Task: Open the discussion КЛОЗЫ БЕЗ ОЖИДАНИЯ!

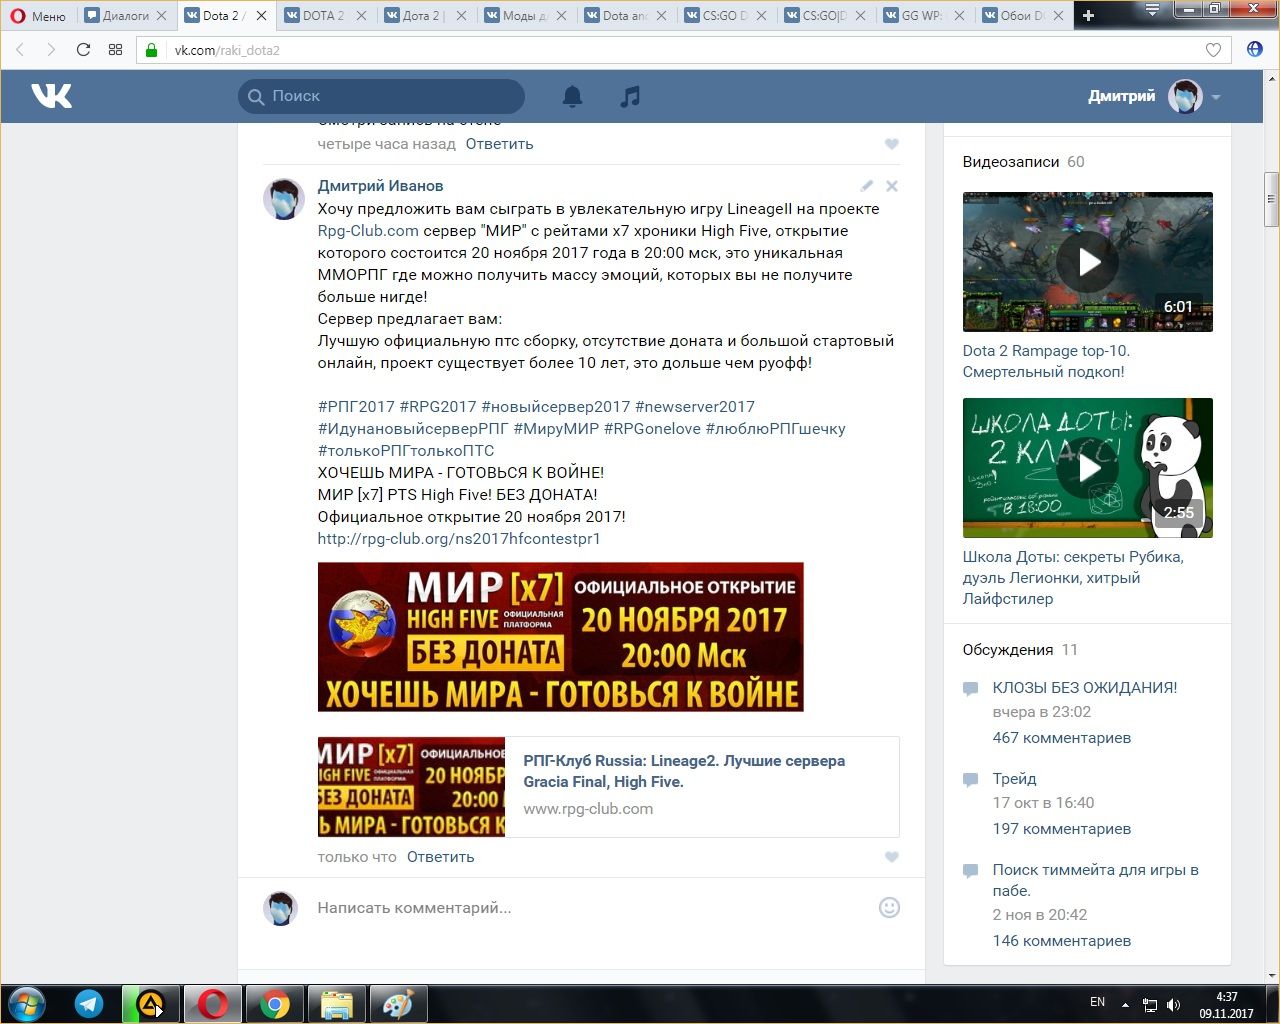Action: (x=1085, y=688)
